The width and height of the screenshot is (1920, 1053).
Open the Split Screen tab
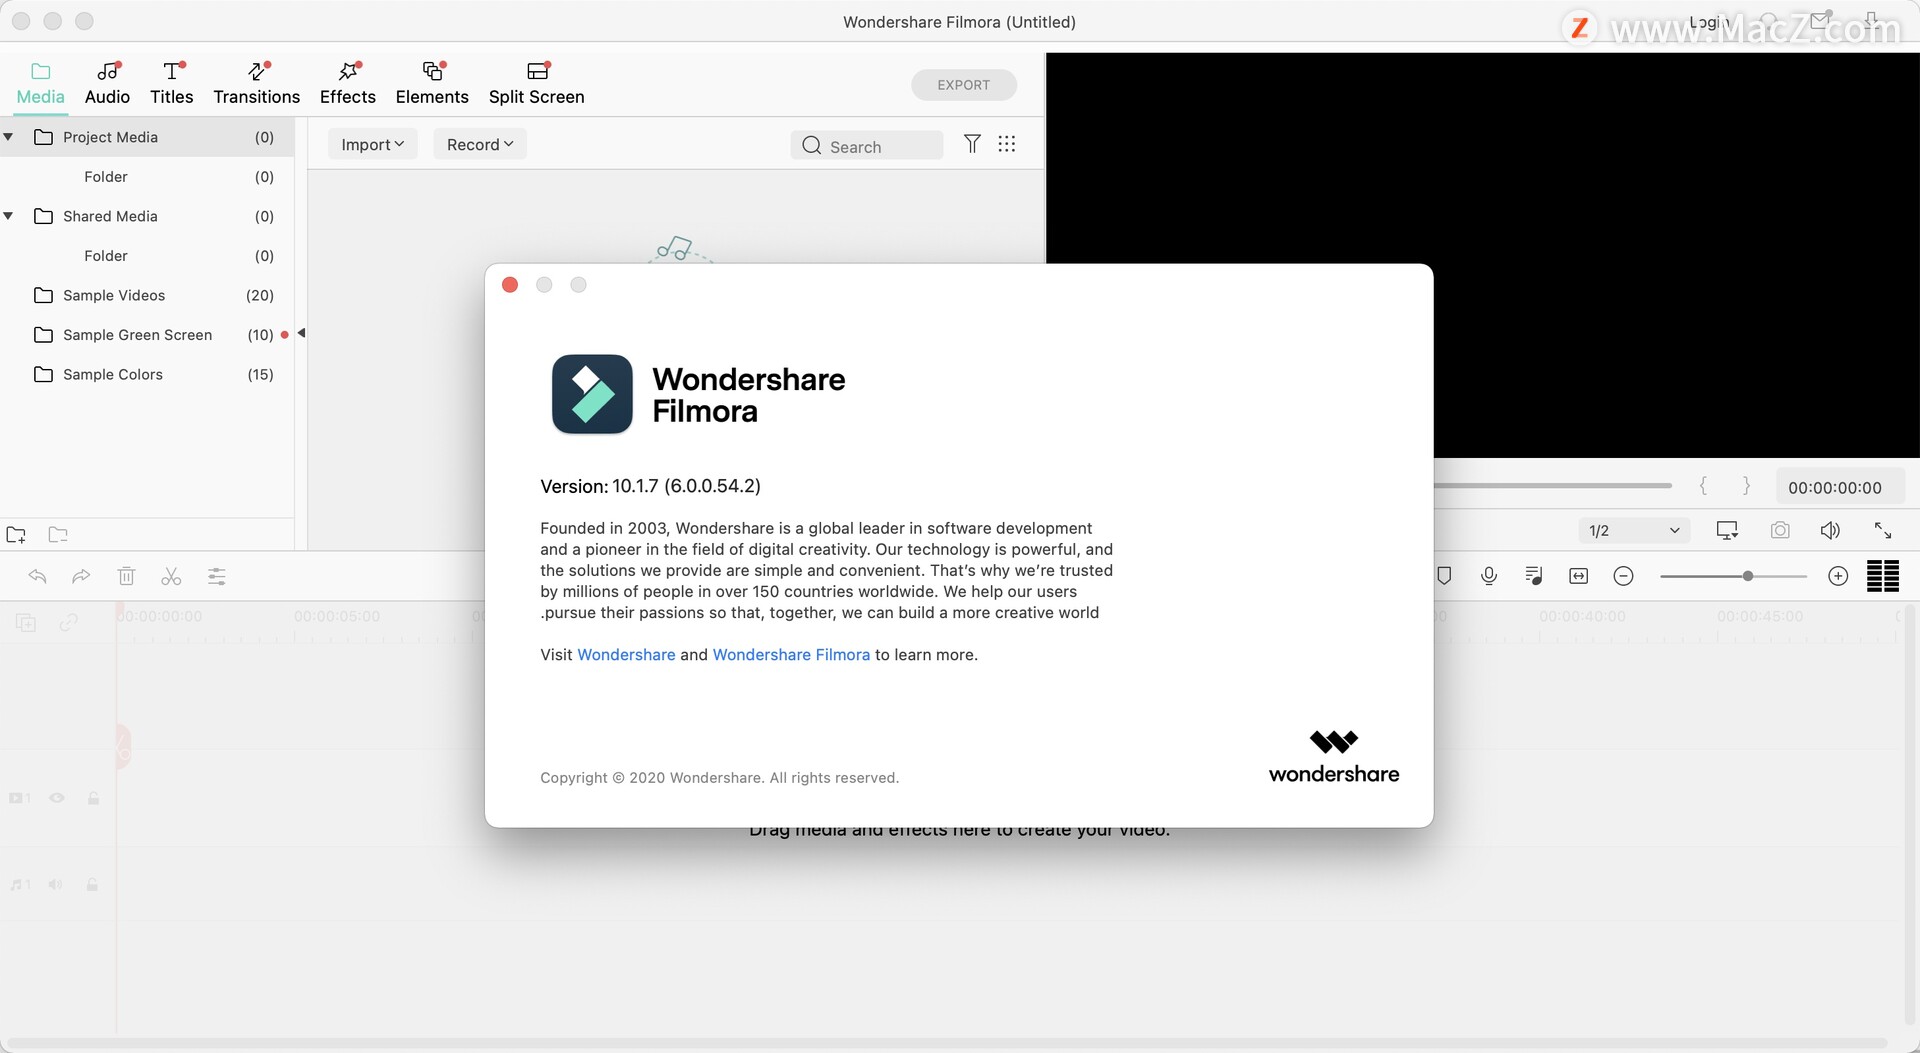pos(536,83)
